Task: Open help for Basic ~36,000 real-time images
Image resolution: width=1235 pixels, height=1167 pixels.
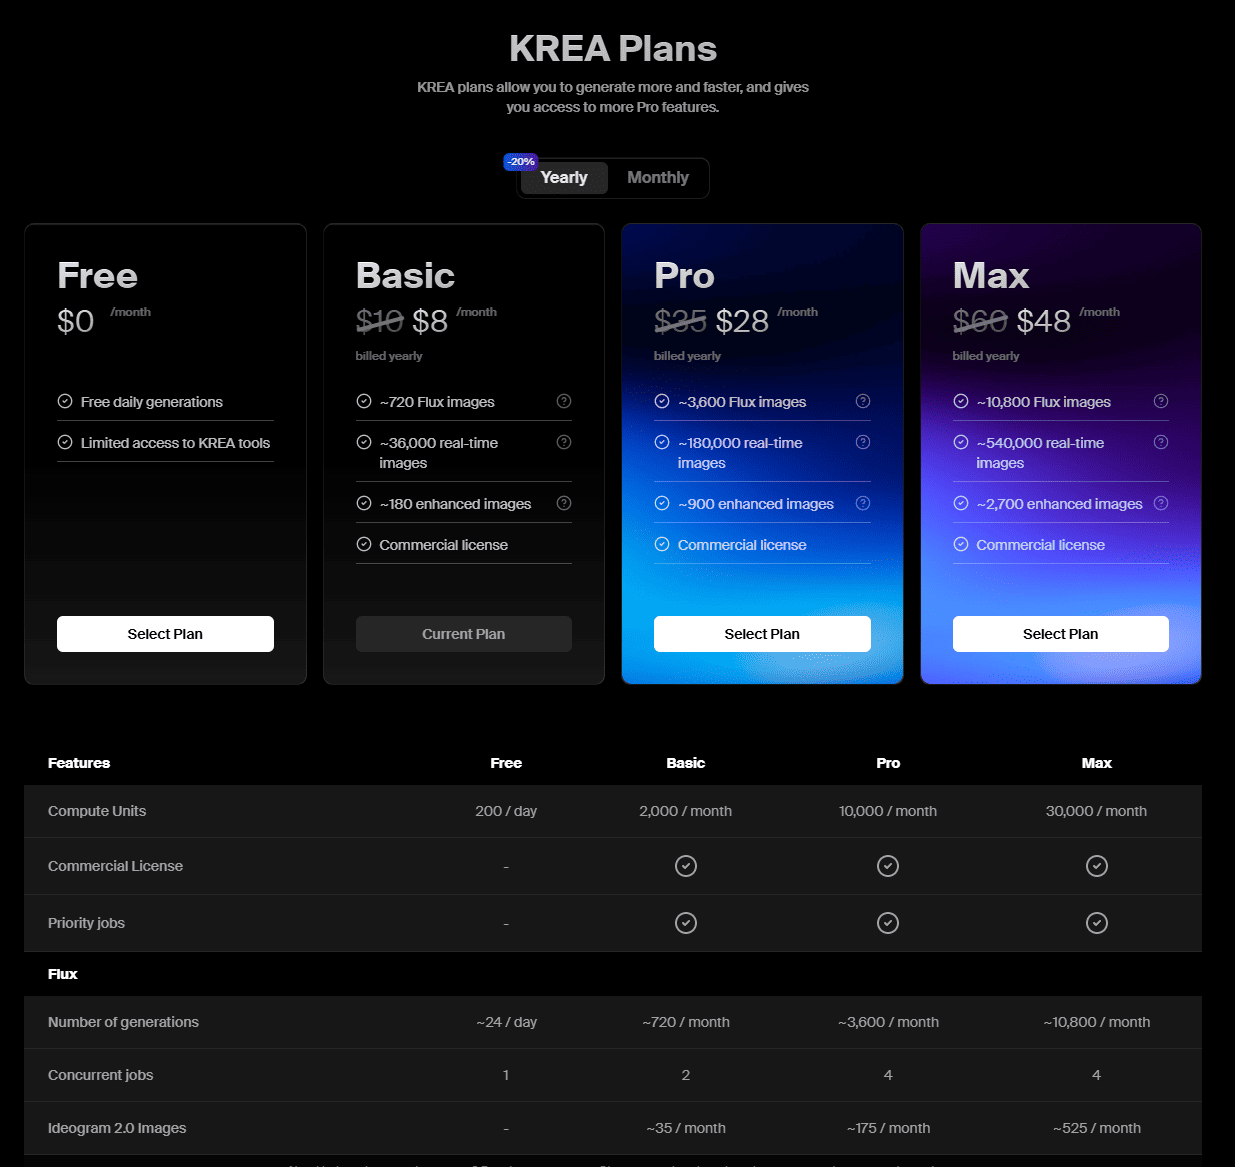Action: pos(564,442)
